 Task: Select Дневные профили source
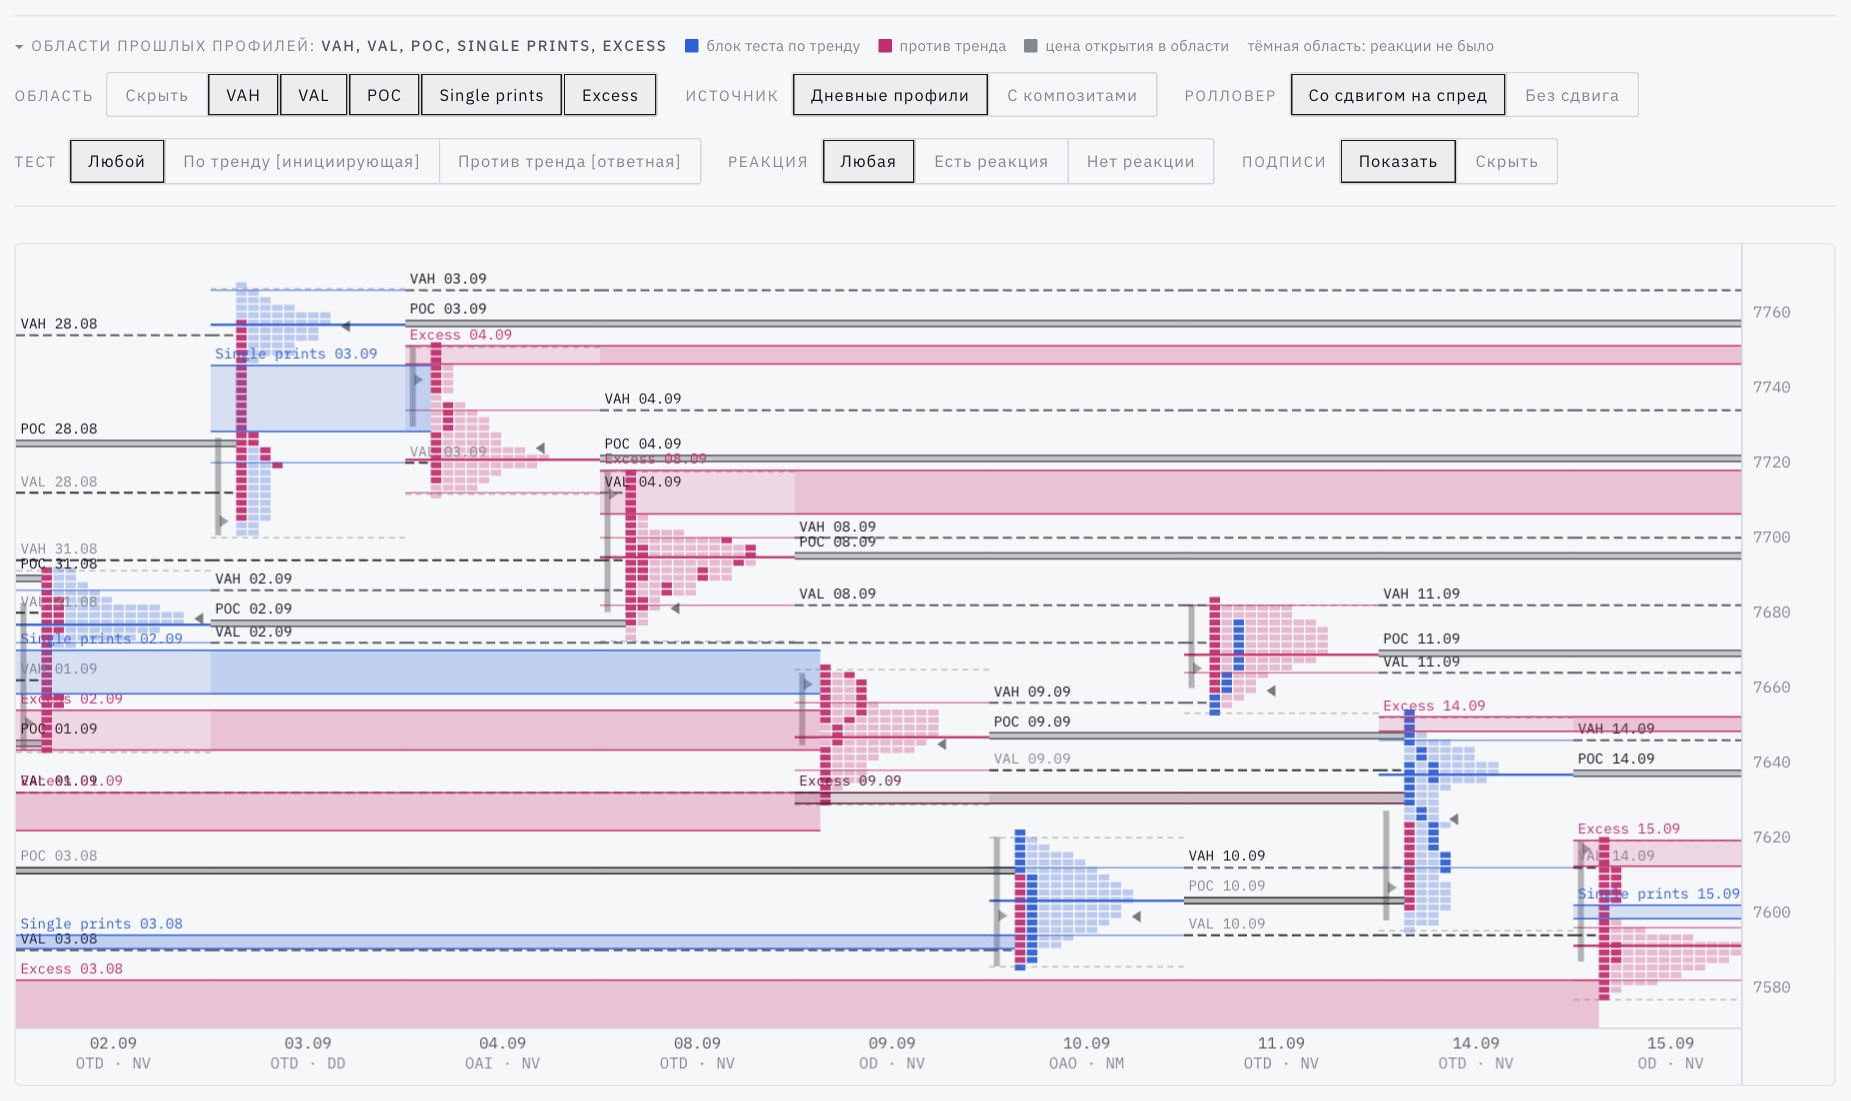tap(890, 95)
